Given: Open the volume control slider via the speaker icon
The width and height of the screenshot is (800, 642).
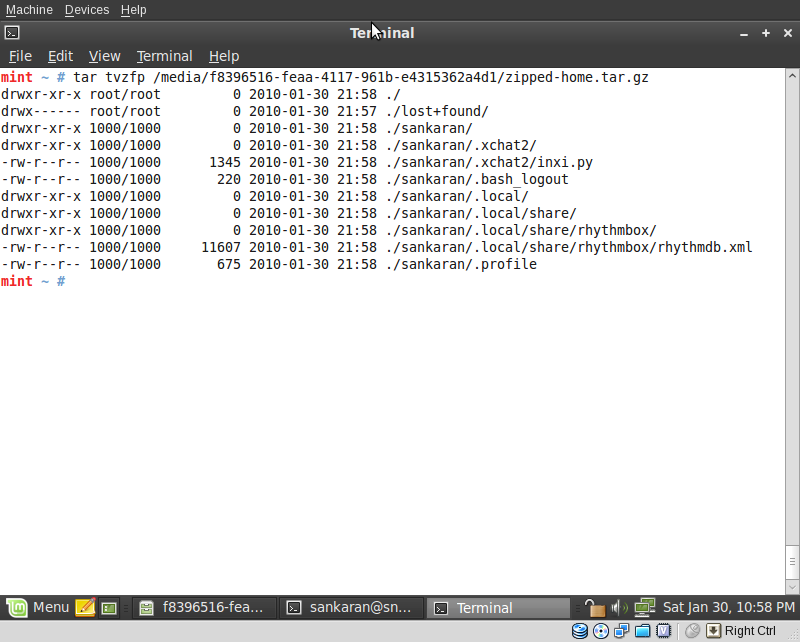Looking at the screenshot, I should coord(617,607).
